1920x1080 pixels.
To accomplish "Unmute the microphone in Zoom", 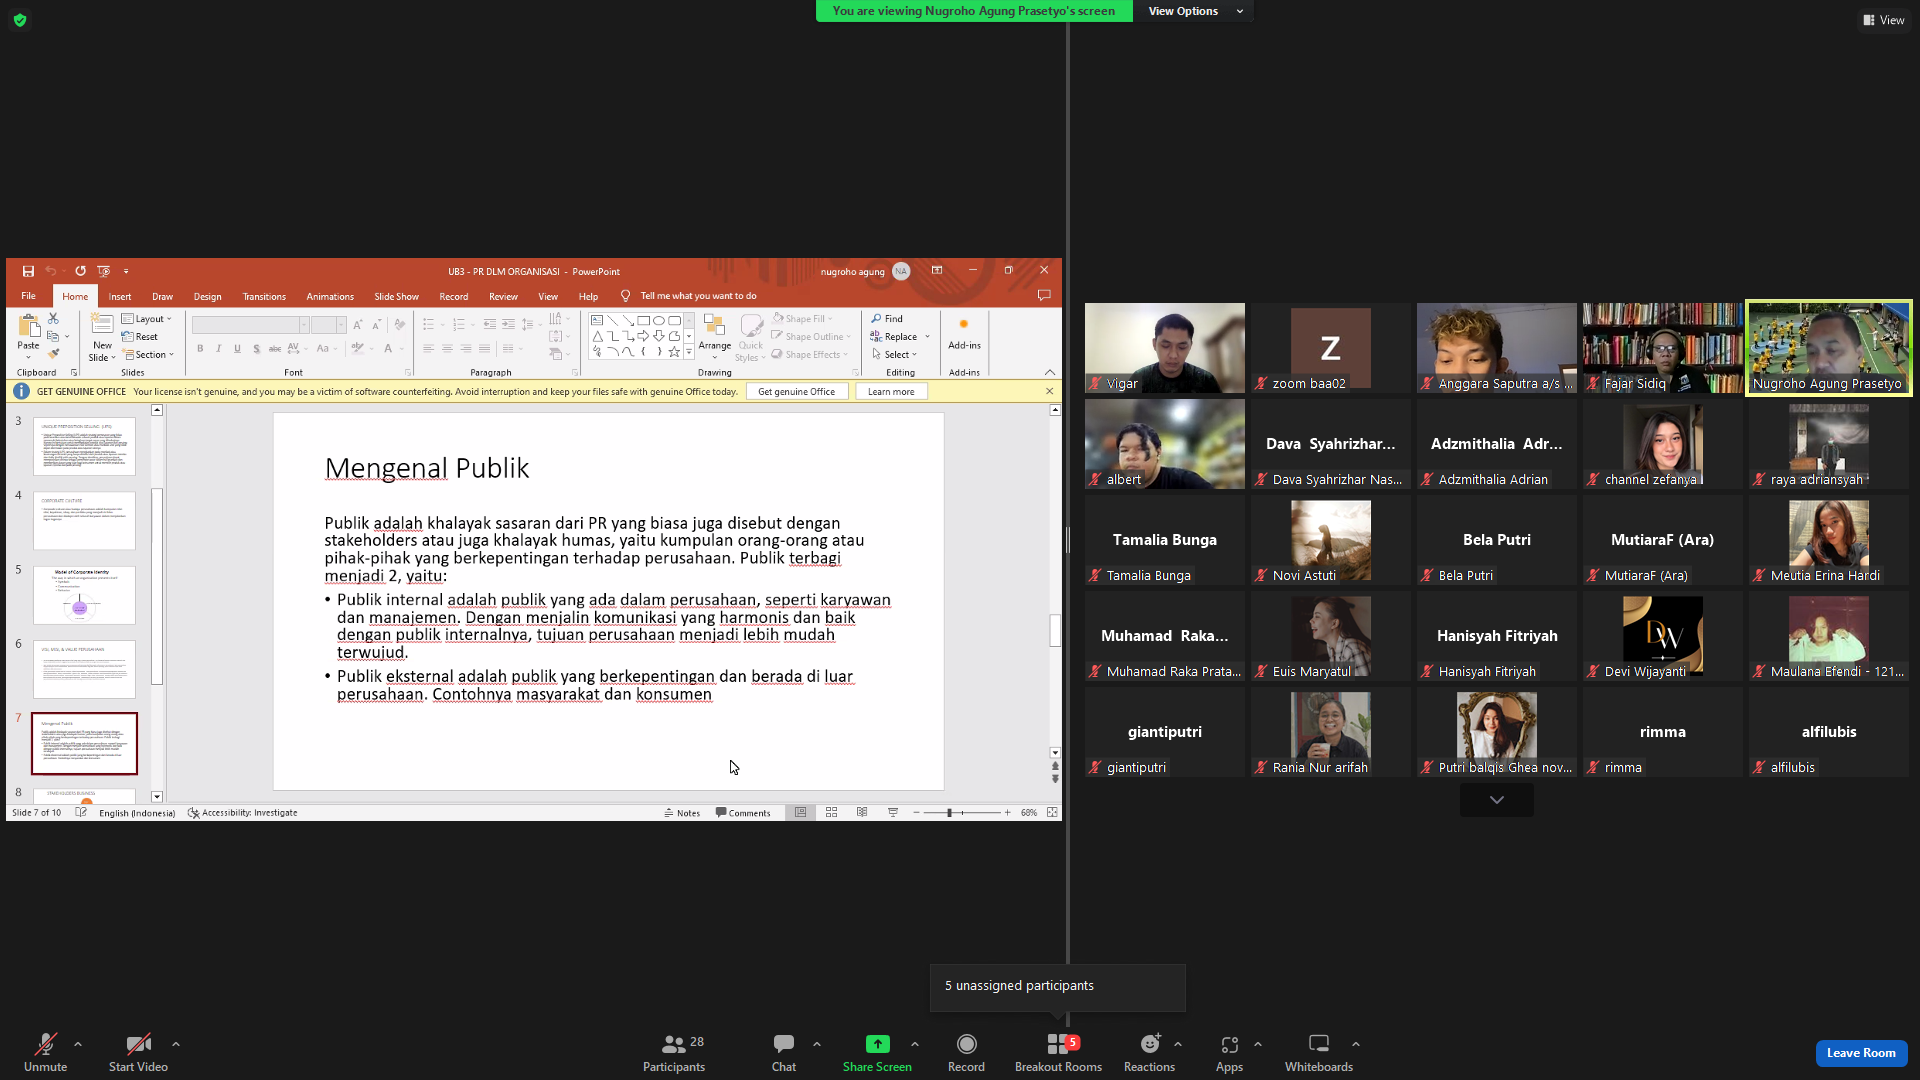I will pos(45,1053).
